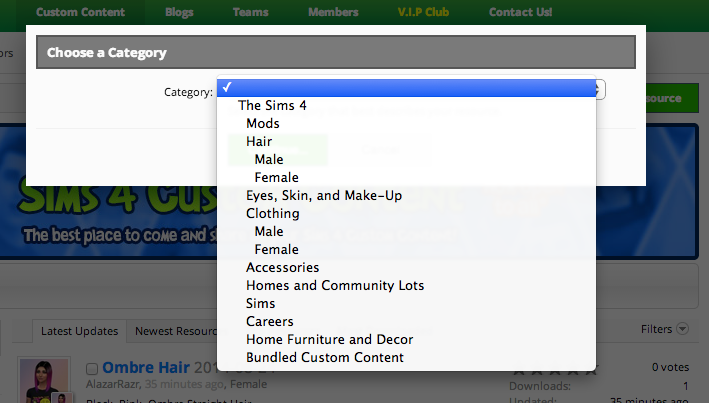
Task: Open the V.I.P Club nav tab
Action: 423,12
